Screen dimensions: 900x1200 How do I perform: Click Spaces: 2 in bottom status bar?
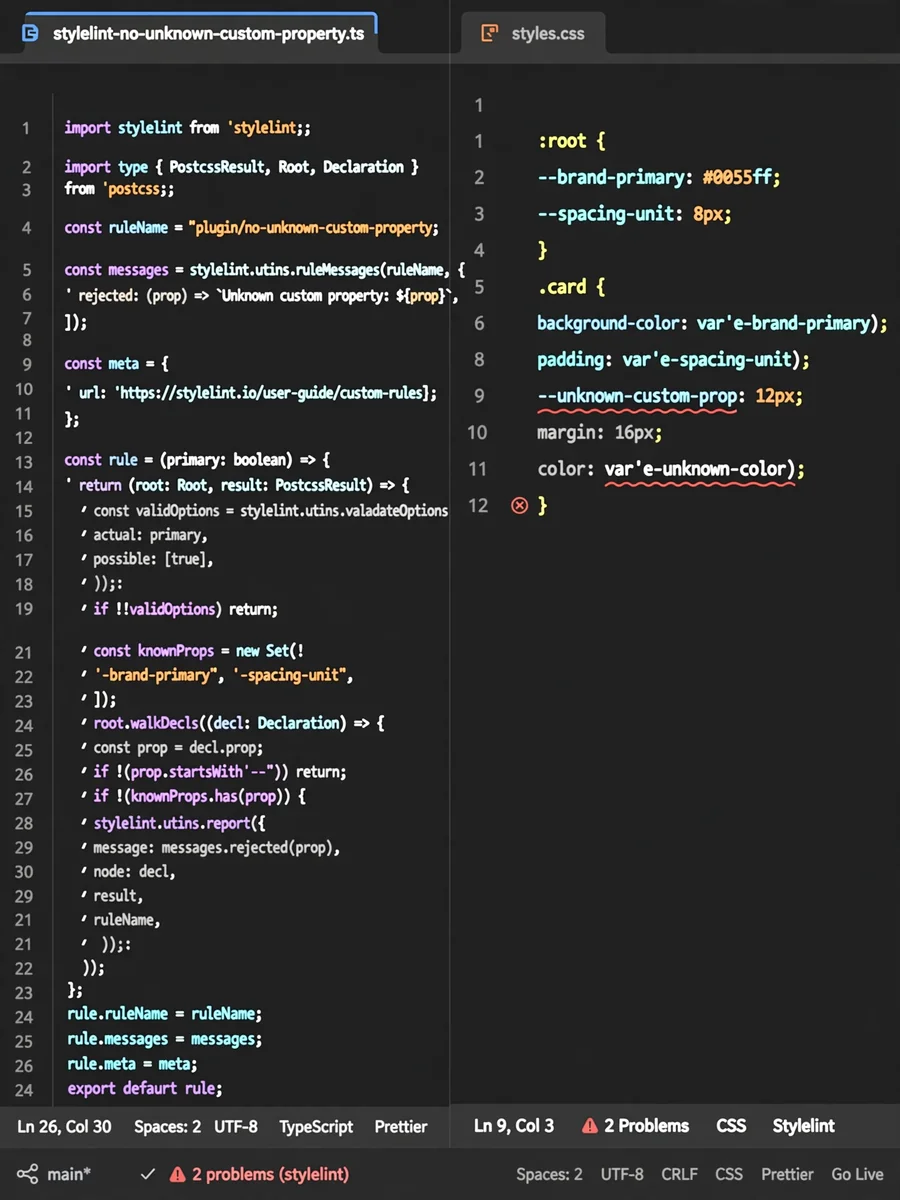tap(549, 1174)
